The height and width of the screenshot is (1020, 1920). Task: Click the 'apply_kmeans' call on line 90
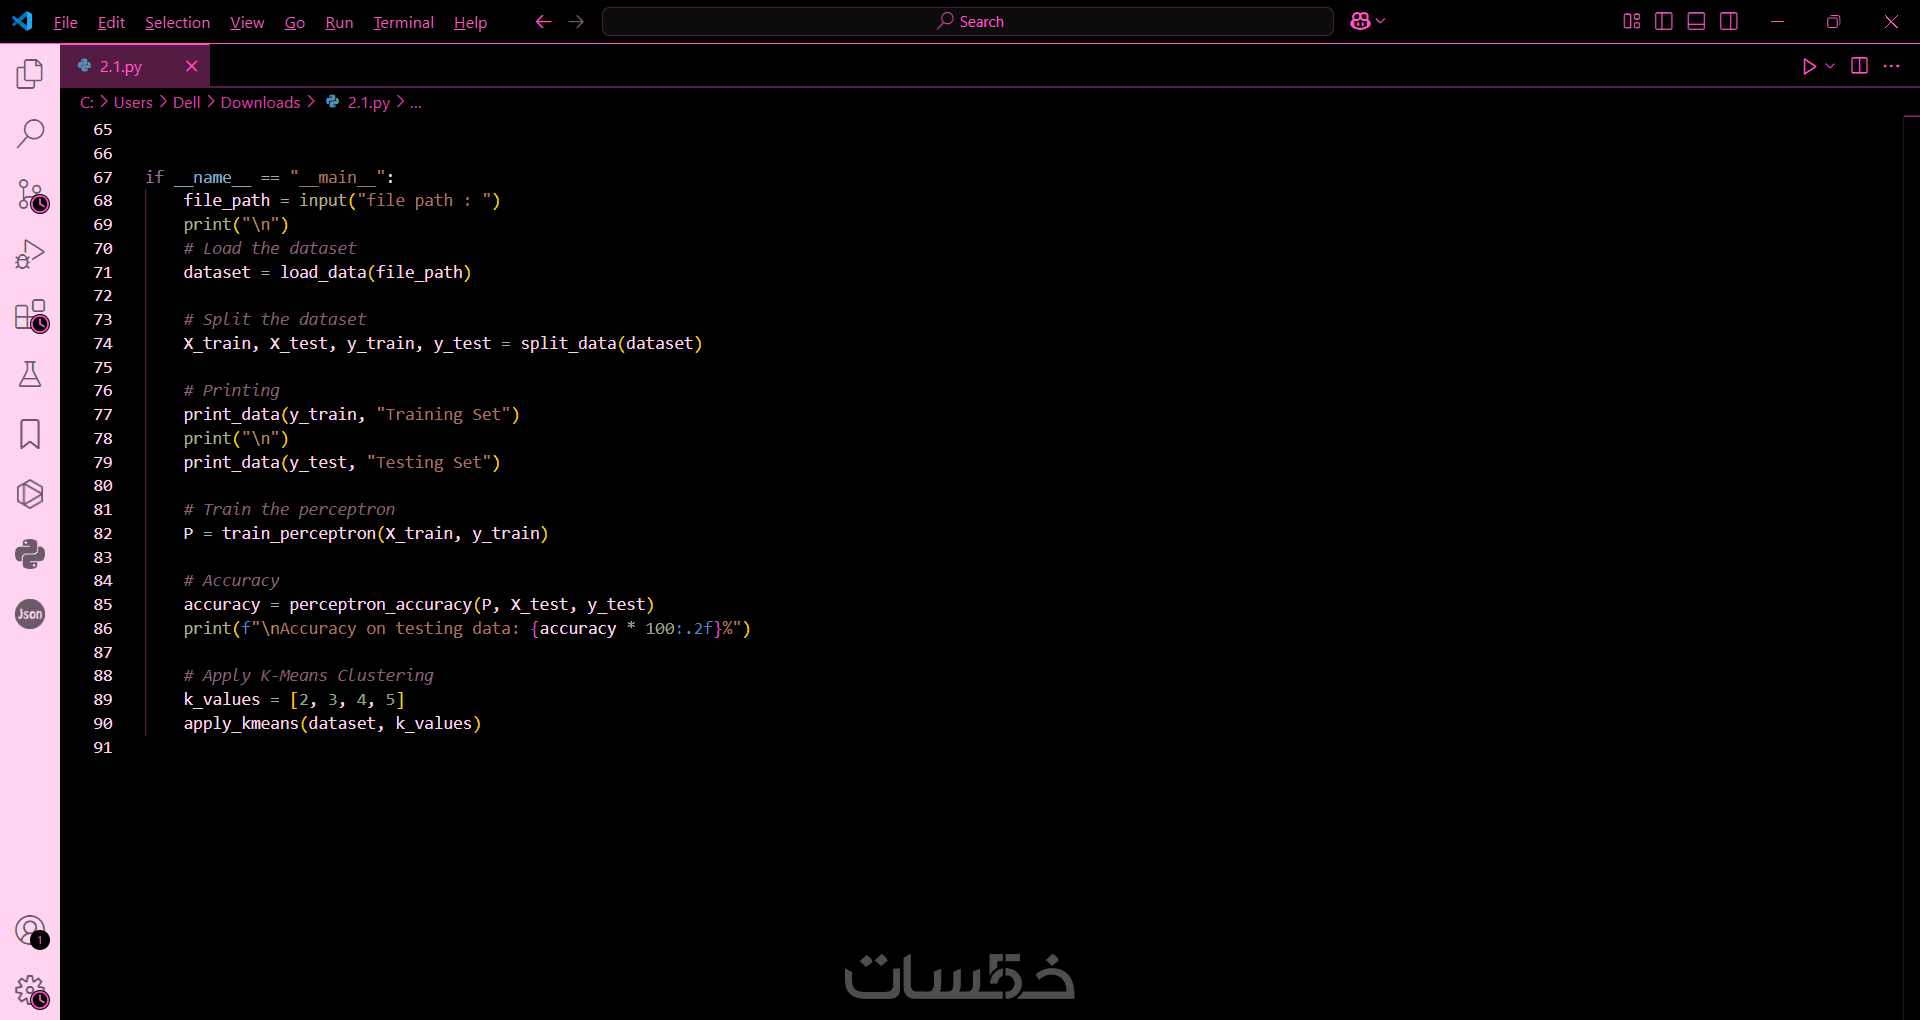click(241, 723)
